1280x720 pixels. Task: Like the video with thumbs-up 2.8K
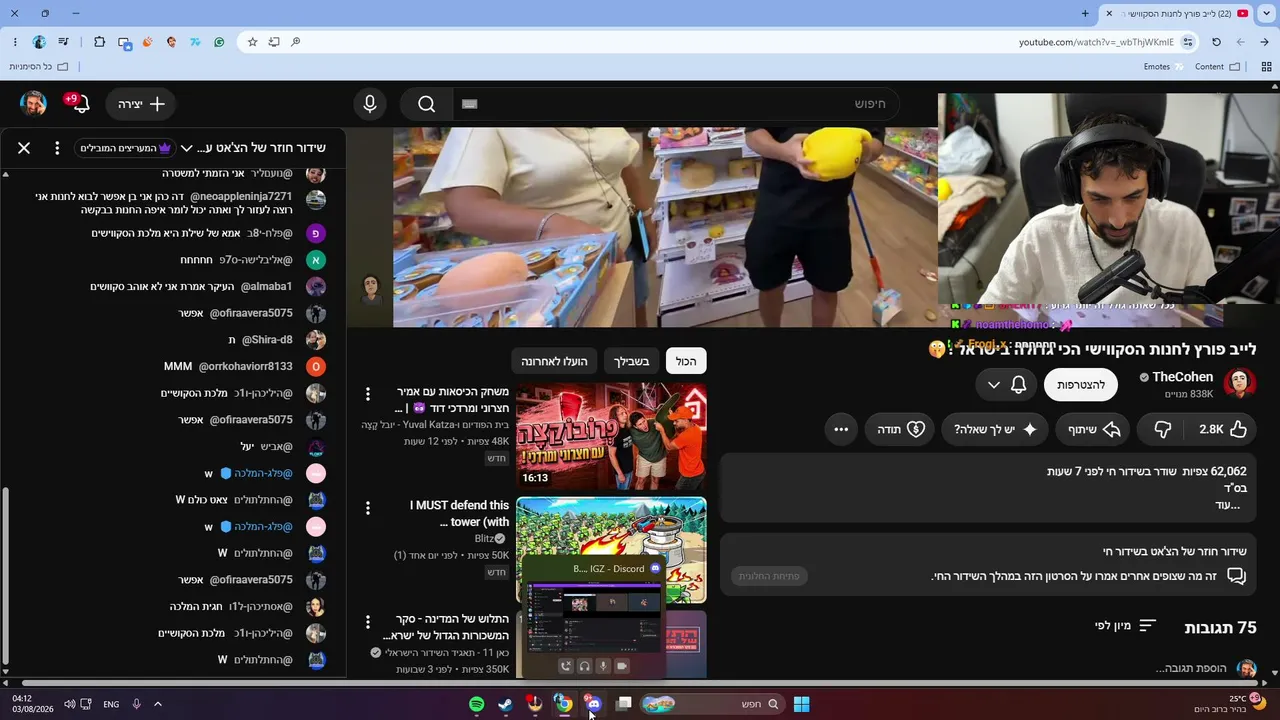click(1223, 429)
